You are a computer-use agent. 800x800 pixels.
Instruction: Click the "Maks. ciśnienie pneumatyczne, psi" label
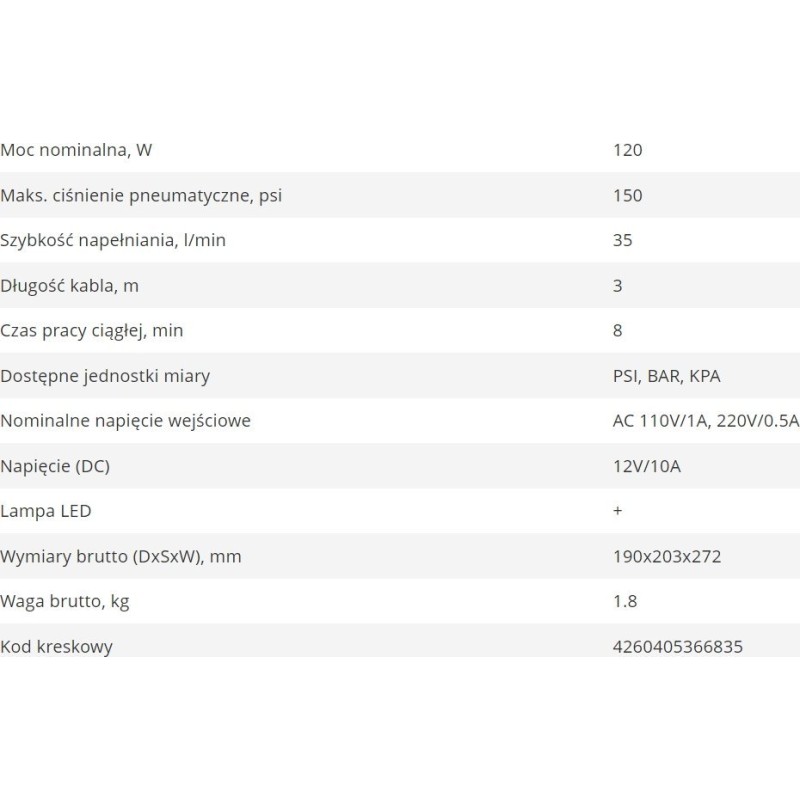pos(141,196)
